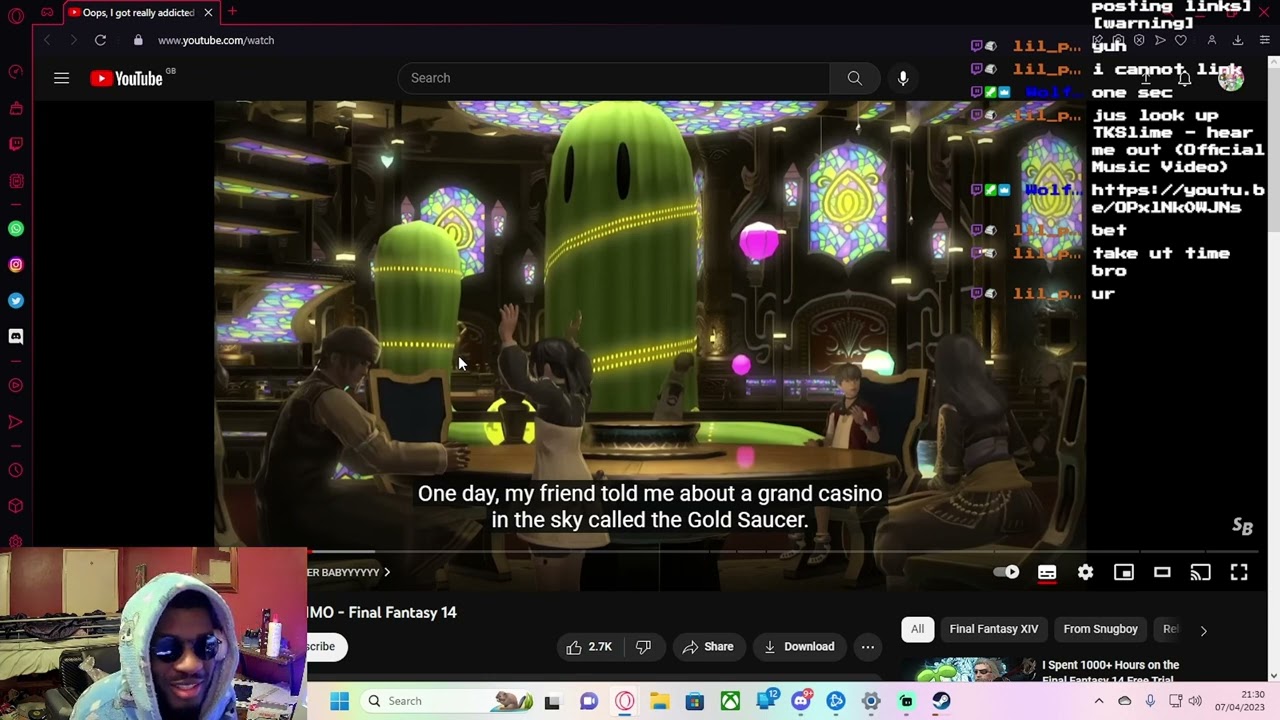Viewport: 1280px width, 720px height.
Task: Show hidden system tray icons chevron
Action: [x=1098, y=701]
